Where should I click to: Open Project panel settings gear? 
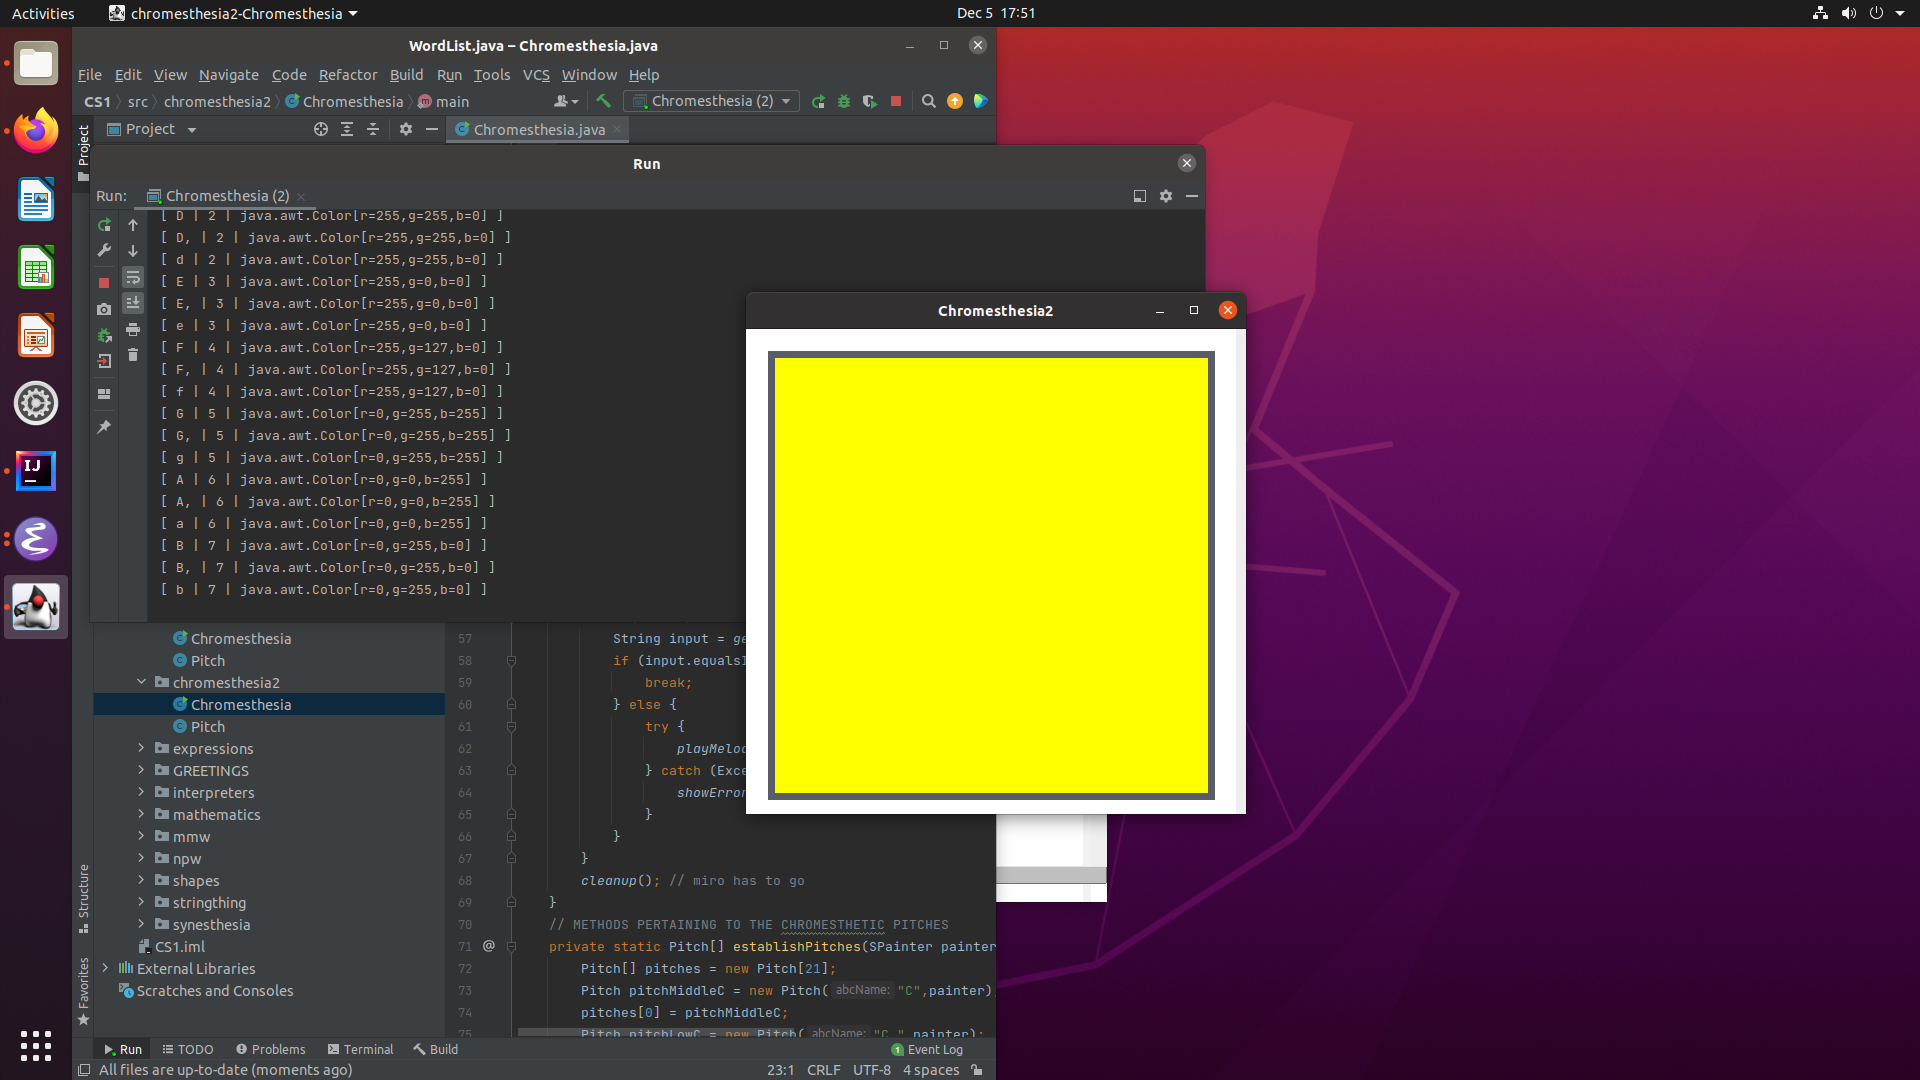pos(406,129)
